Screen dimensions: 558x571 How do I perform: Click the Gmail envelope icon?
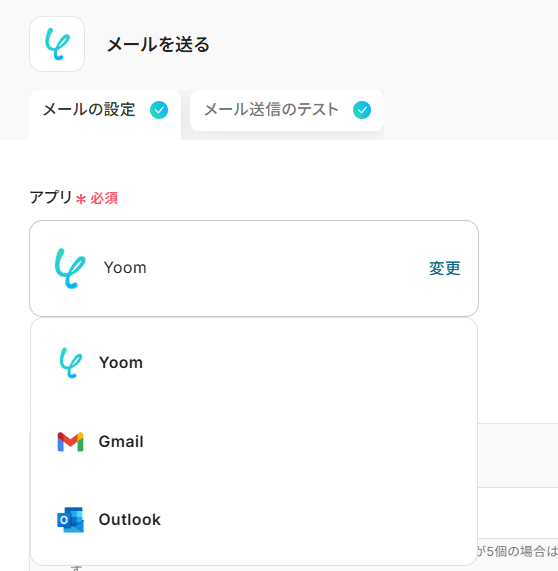tap(70, 442)
